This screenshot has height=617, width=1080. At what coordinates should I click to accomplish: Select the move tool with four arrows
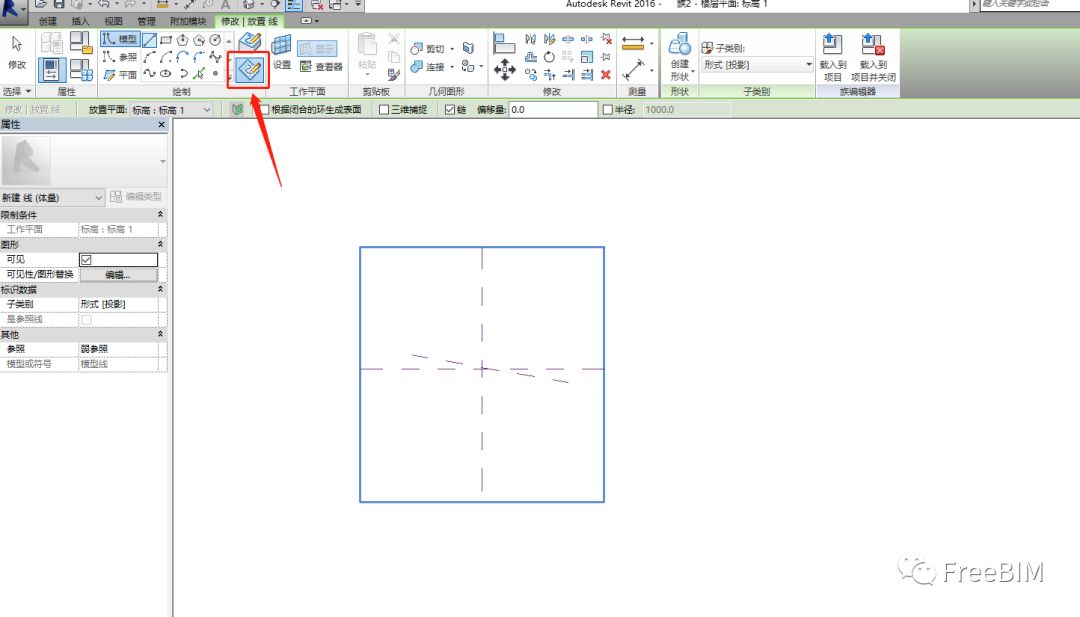click(505, 70)
